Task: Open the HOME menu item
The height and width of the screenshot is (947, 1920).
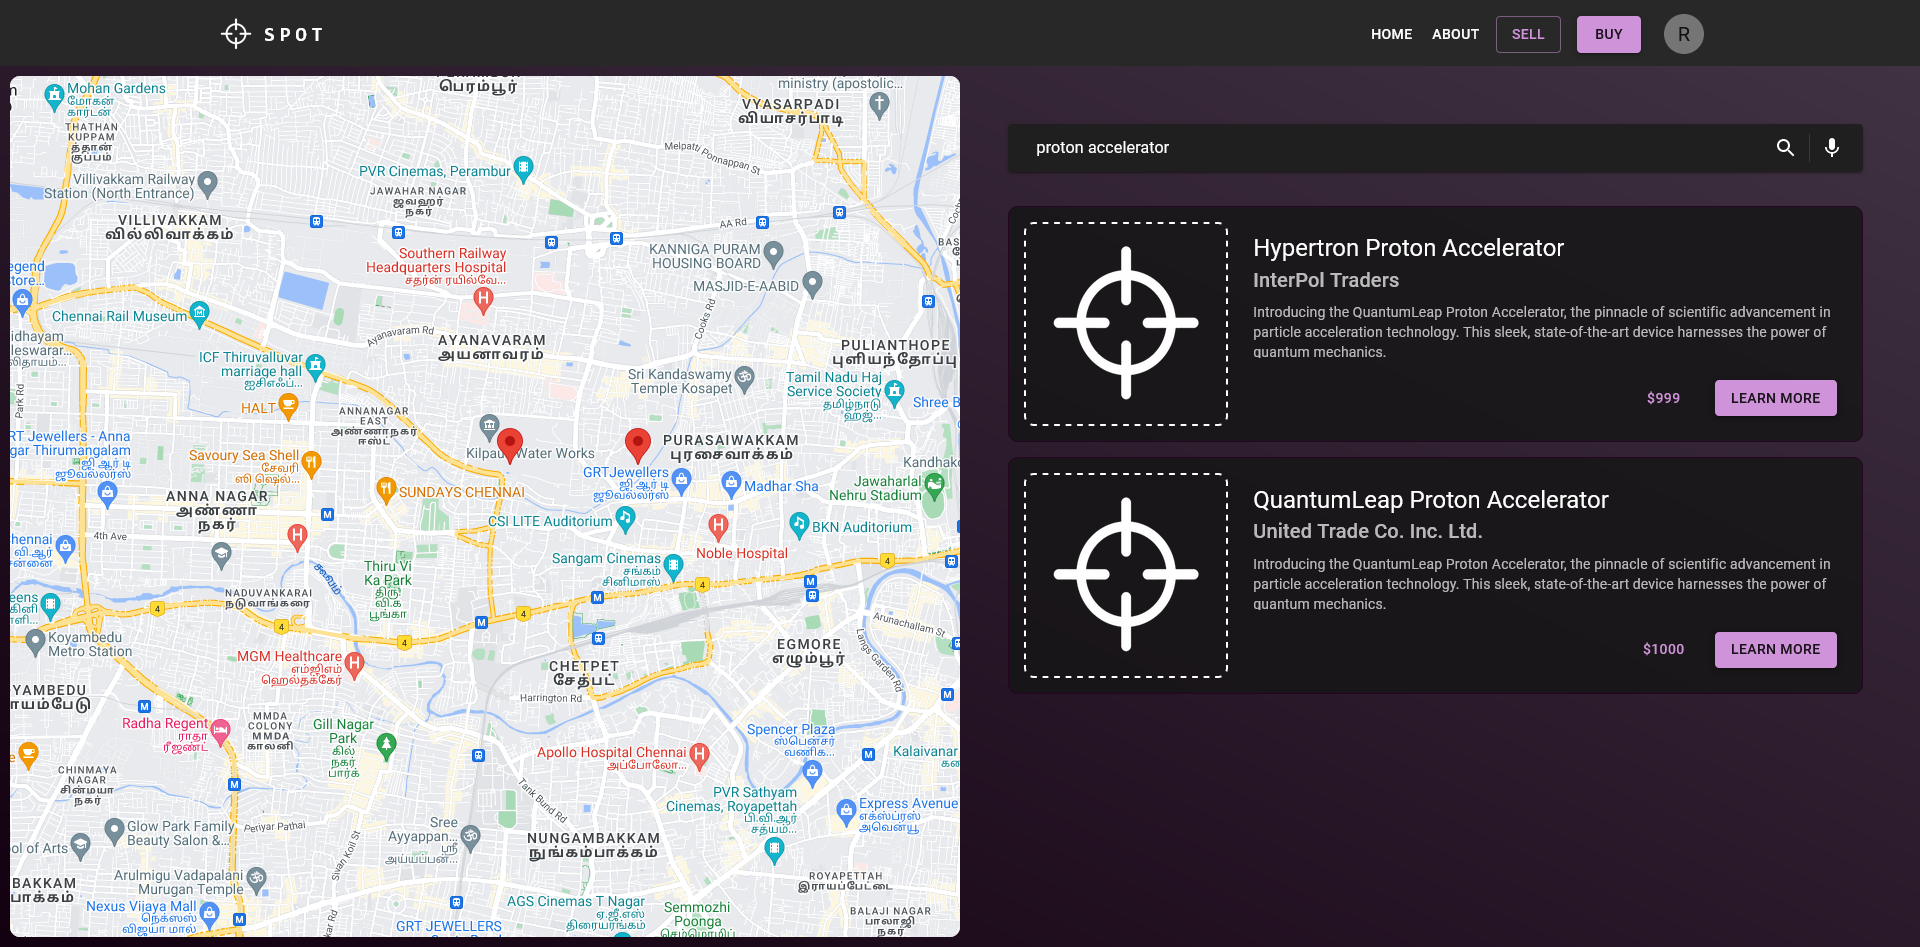Action: [1391, 33]
